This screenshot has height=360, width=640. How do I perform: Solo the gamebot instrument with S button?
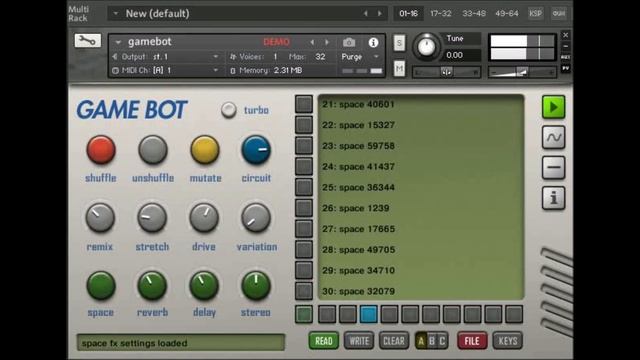[399, 43]
